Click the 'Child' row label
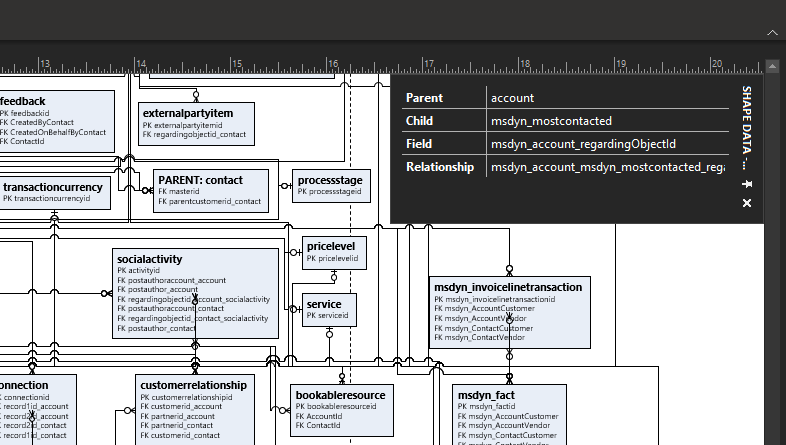Screen dimensions: 786x445 point(419,121)
